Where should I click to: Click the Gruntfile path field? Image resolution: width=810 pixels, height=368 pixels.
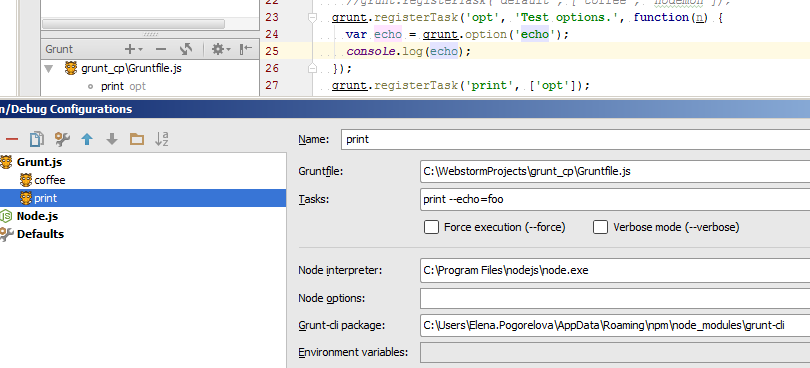coord(615,171)
